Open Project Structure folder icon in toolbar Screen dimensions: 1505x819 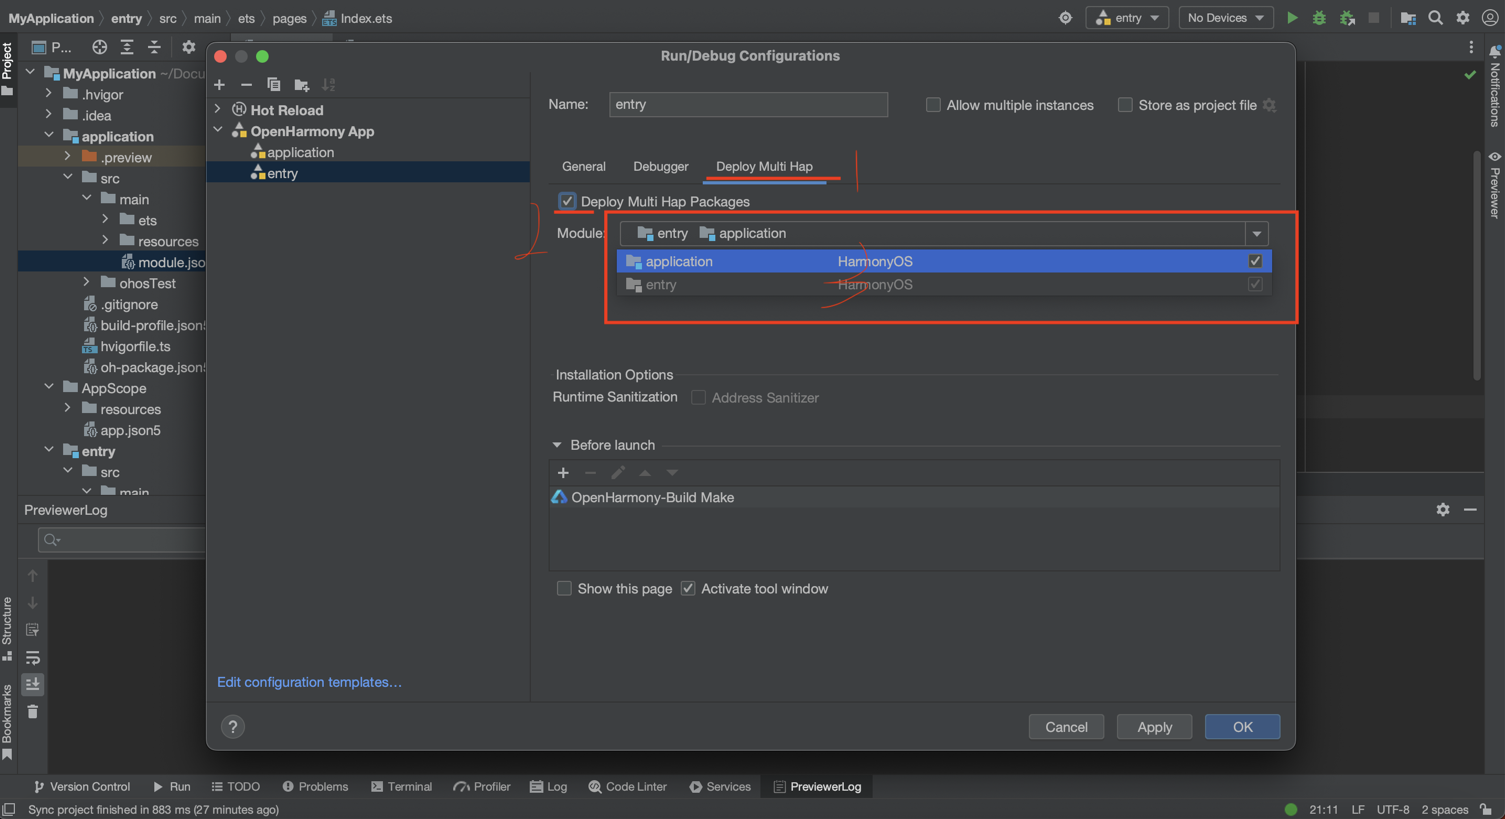coord(1408,18)
